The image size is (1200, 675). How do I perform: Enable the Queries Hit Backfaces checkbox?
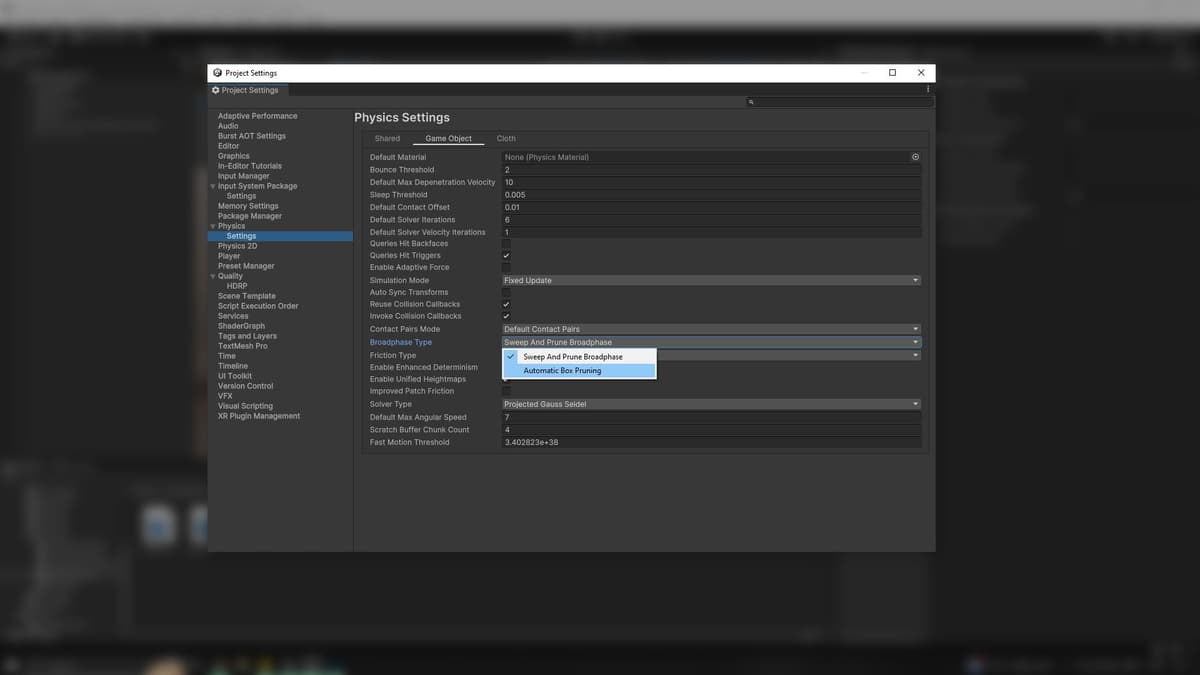pyautogui.click(x=507, y=243)
